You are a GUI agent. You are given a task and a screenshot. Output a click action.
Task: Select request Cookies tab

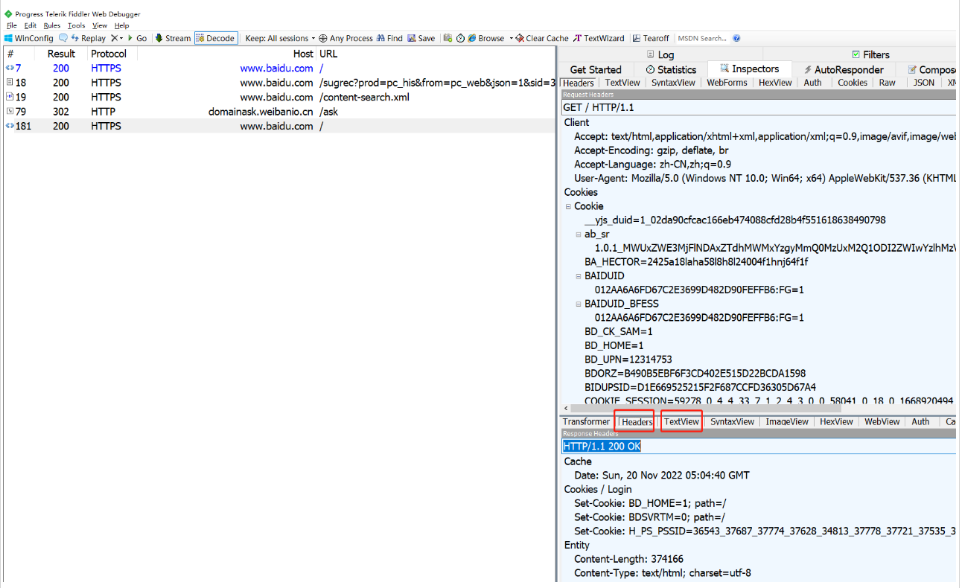pyautogui.click(x=852, y=83)
